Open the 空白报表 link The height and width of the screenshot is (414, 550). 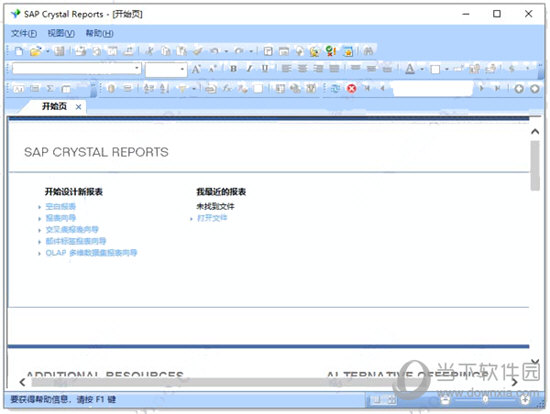point(61,207)
